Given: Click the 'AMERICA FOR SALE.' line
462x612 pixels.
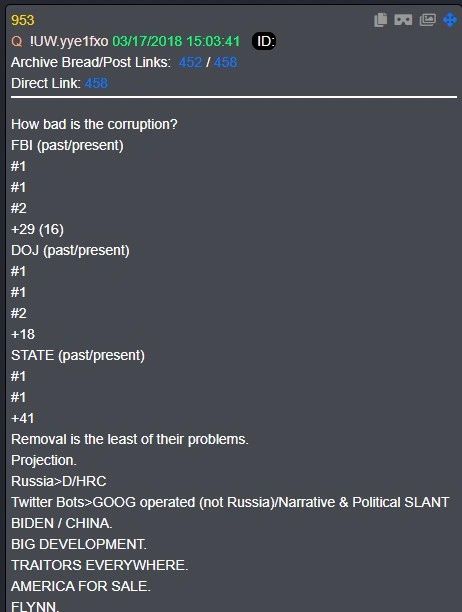Looking at the screenshot, I should coord(81,586).
